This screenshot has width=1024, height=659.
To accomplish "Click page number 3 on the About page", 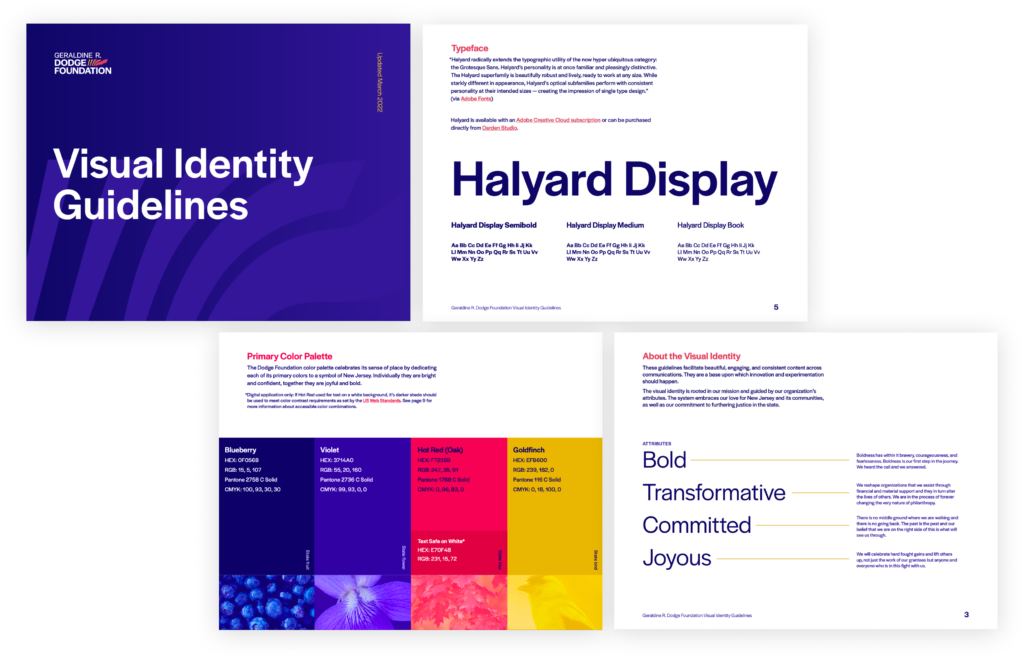I will pyautogui.click(x=967, y=615).
